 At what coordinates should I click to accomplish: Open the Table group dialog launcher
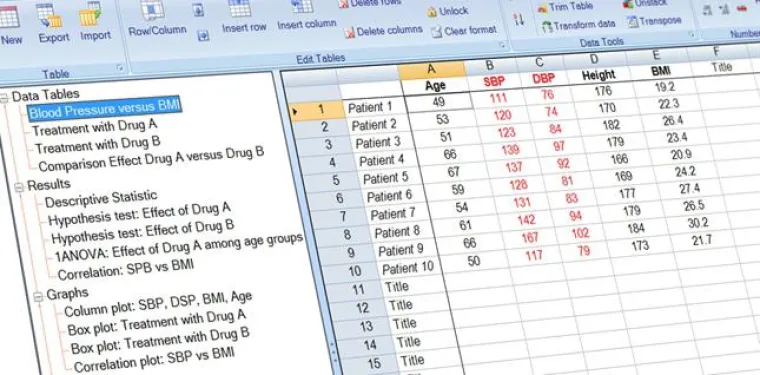(x=120, y=69)
